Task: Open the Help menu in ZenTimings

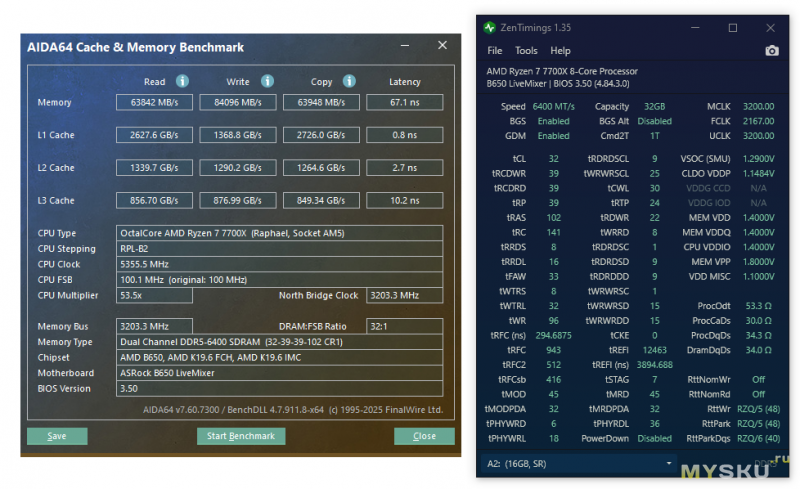Action: [560, 51]
